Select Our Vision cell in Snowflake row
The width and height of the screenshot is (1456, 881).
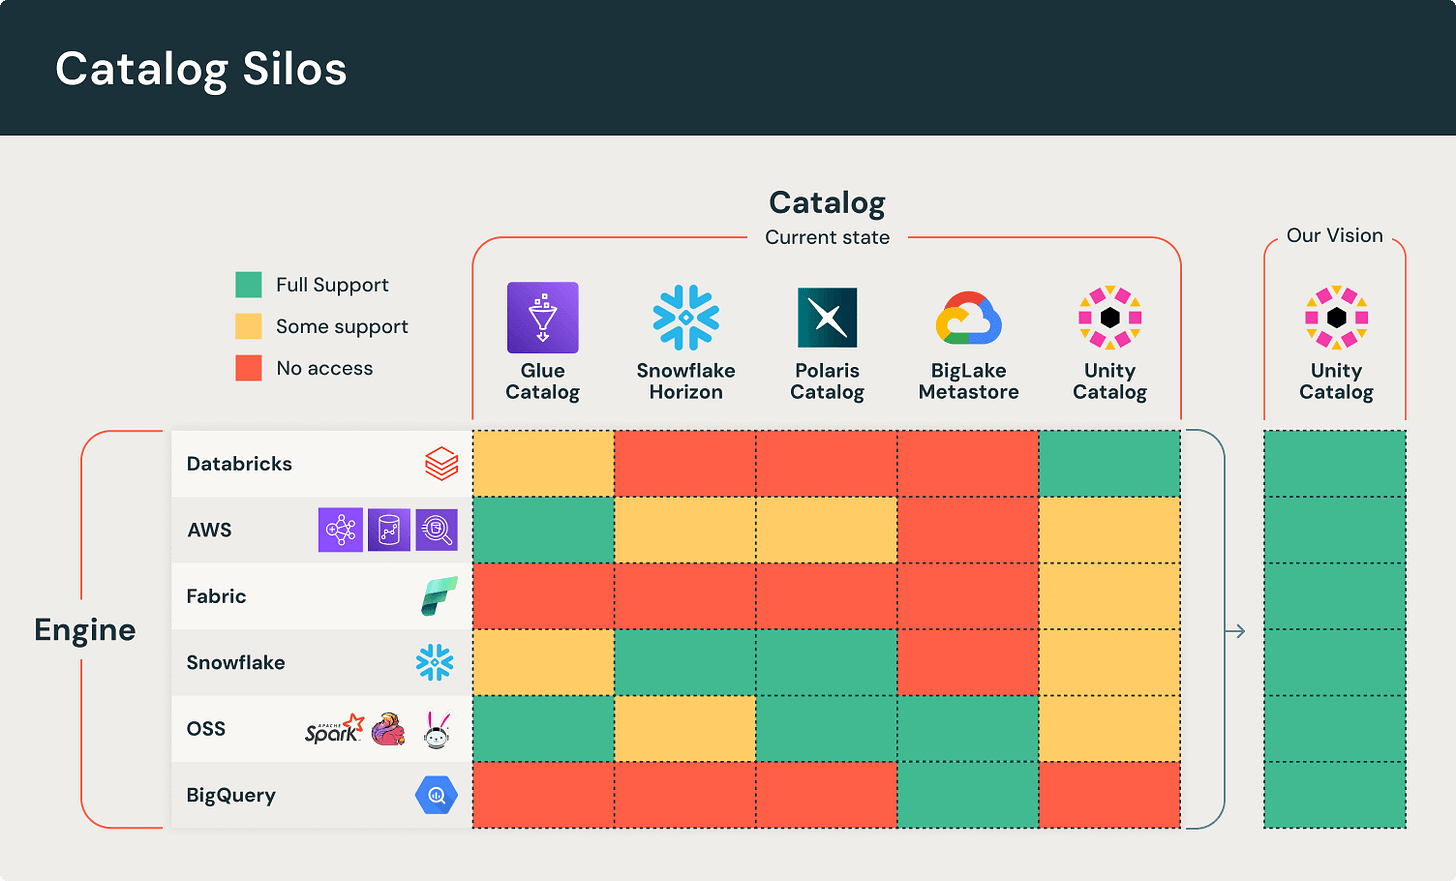coord(1335,662)
